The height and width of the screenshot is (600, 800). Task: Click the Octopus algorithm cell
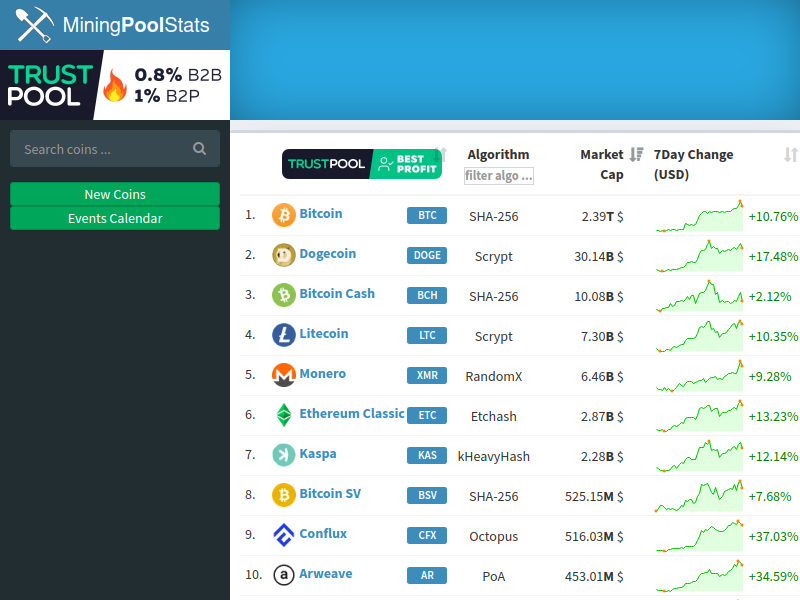(493, 536)
